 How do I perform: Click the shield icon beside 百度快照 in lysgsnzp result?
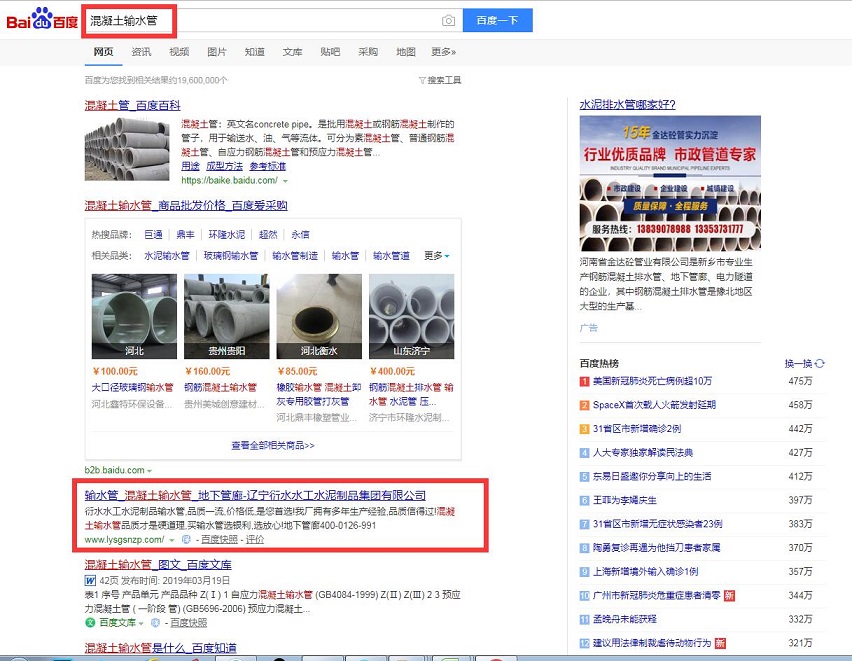[186, 539]
